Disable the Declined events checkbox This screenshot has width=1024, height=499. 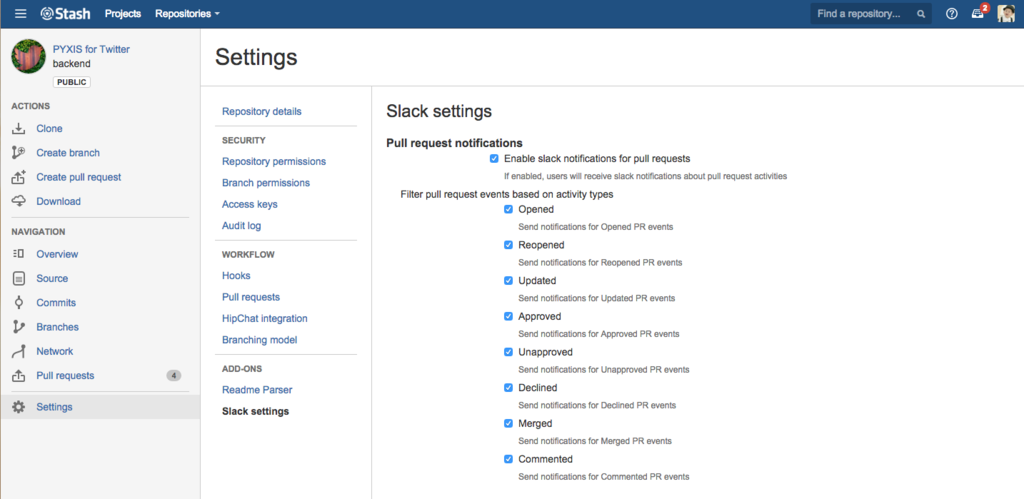[x=509, y=388]
